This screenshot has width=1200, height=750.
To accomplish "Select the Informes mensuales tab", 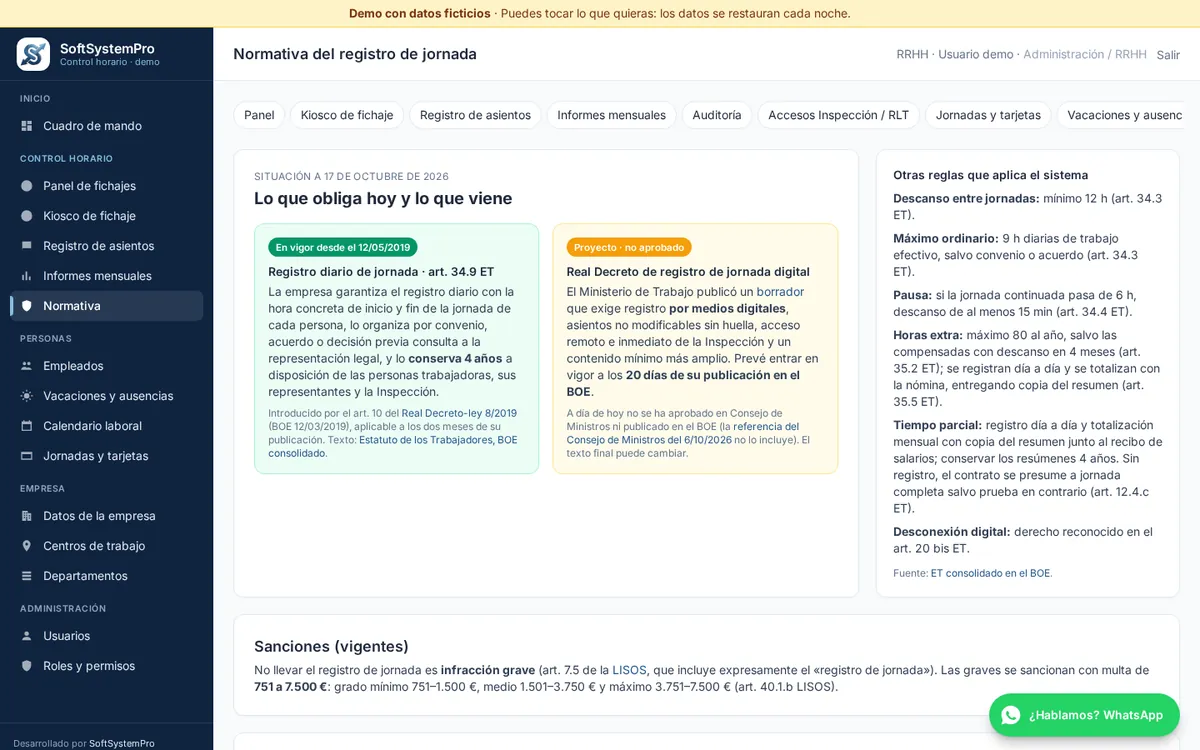I will 611,115.
